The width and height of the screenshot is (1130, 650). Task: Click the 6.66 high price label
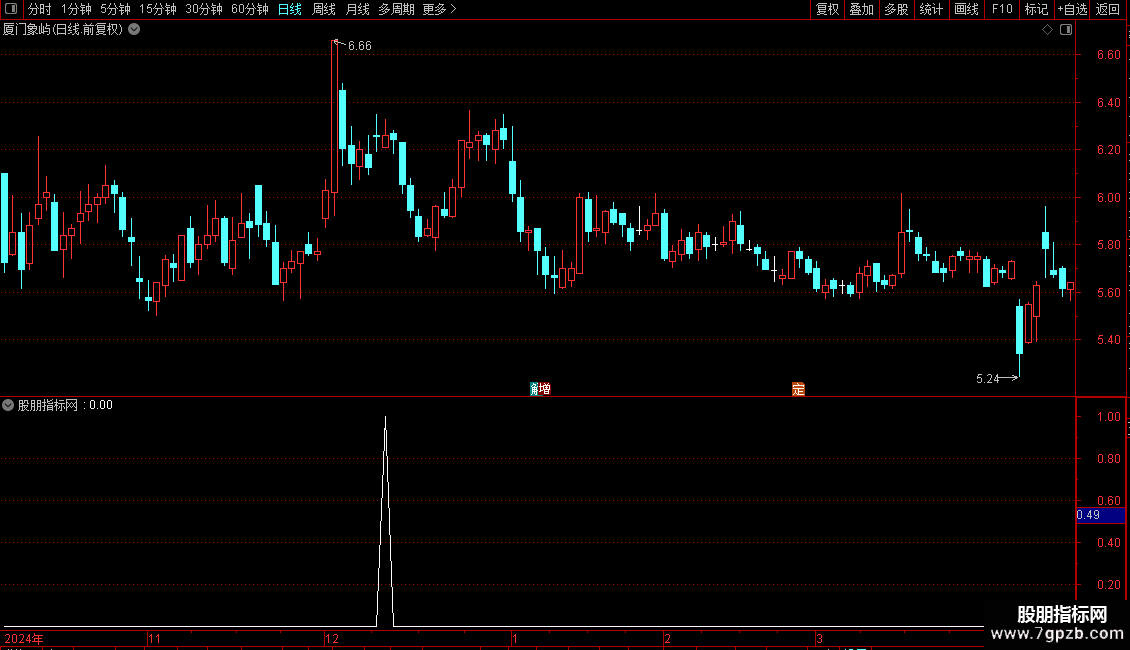[360, 46]
